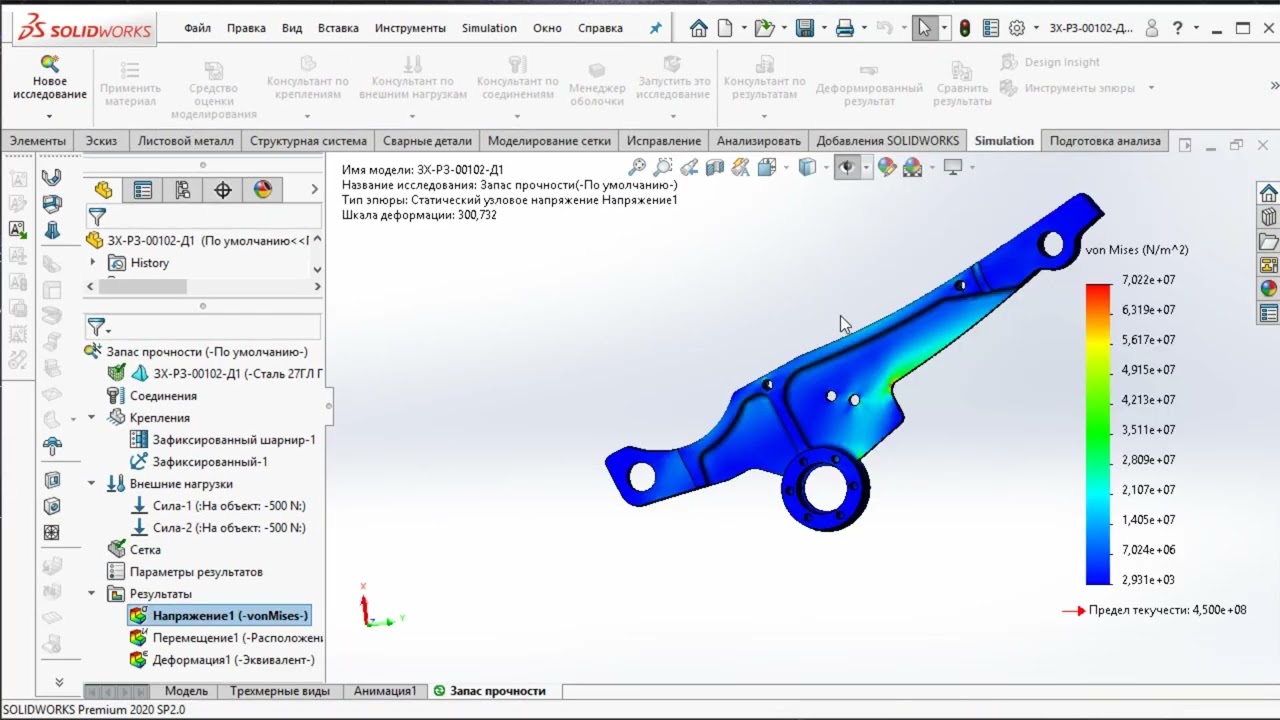Select Деформация1 (-Эквивалент-) result
The image size is (1280, 720).
[222, 660]
